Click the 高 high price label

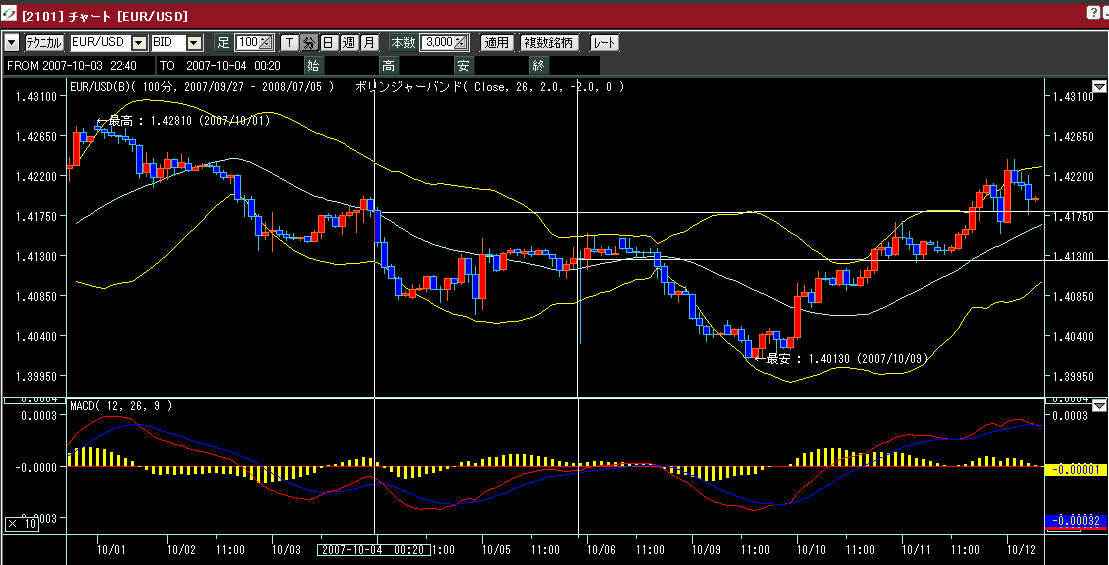[388, 66]
